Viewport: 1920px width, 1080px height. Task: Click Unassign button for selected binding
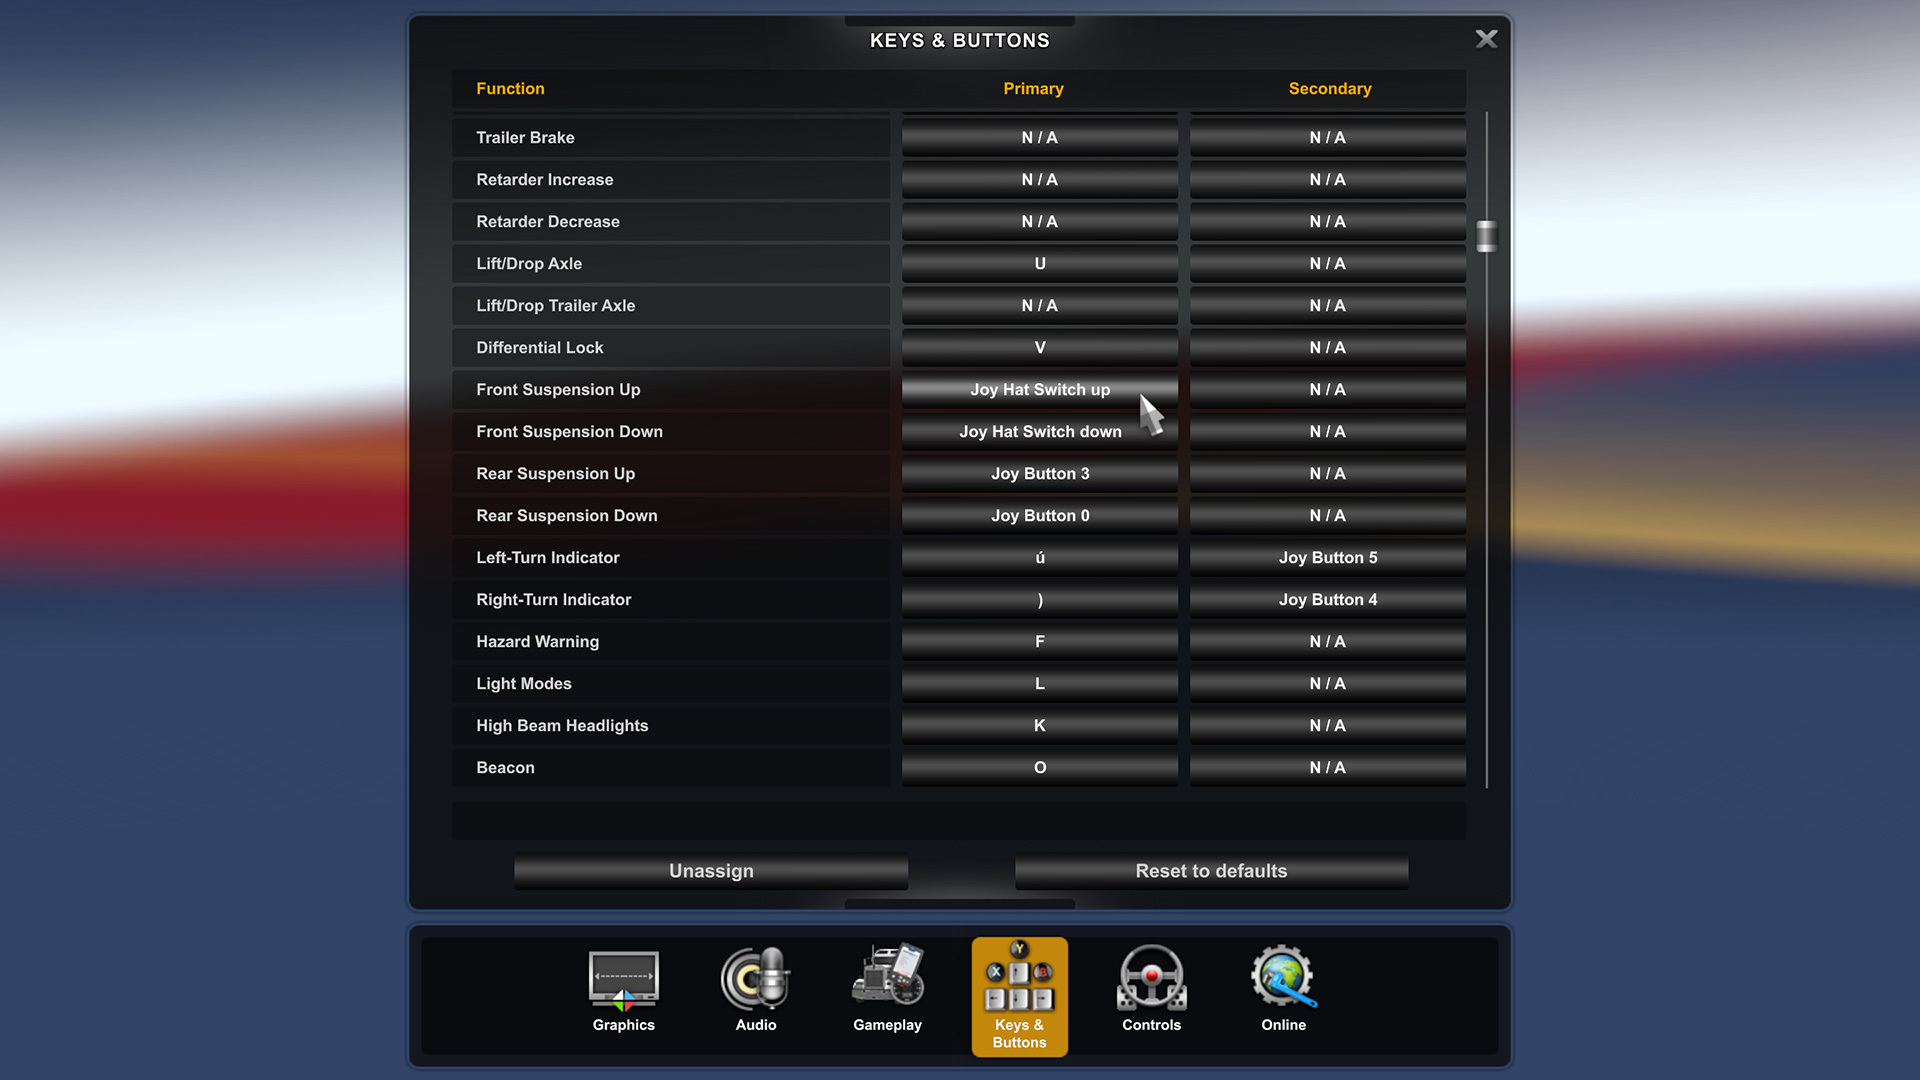[711, 870]
